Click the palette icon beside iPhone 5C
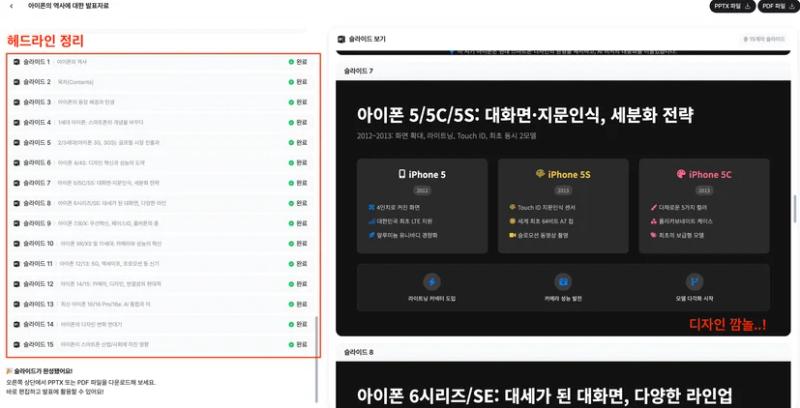The height and width of the screenshot is (408, 800). (x=681, y=174)
